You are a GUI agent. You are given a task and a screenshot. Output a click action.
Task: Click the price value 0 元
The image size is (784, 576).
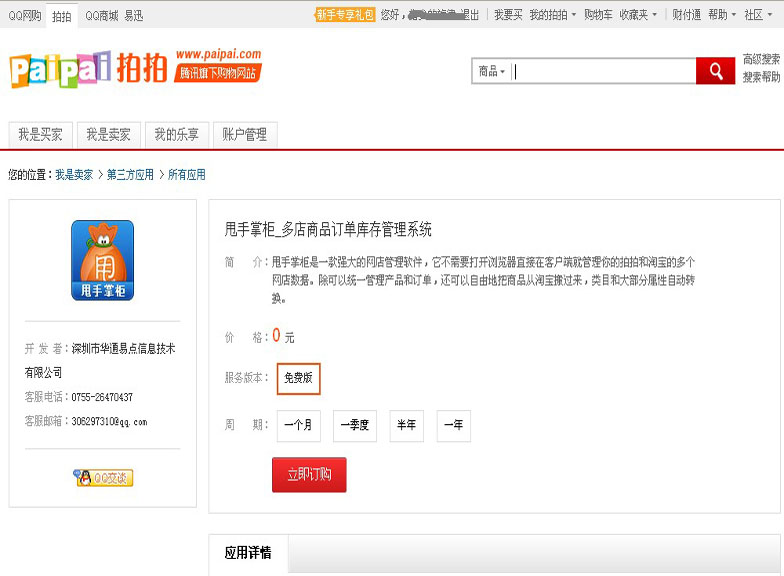[x=284, y=336]
